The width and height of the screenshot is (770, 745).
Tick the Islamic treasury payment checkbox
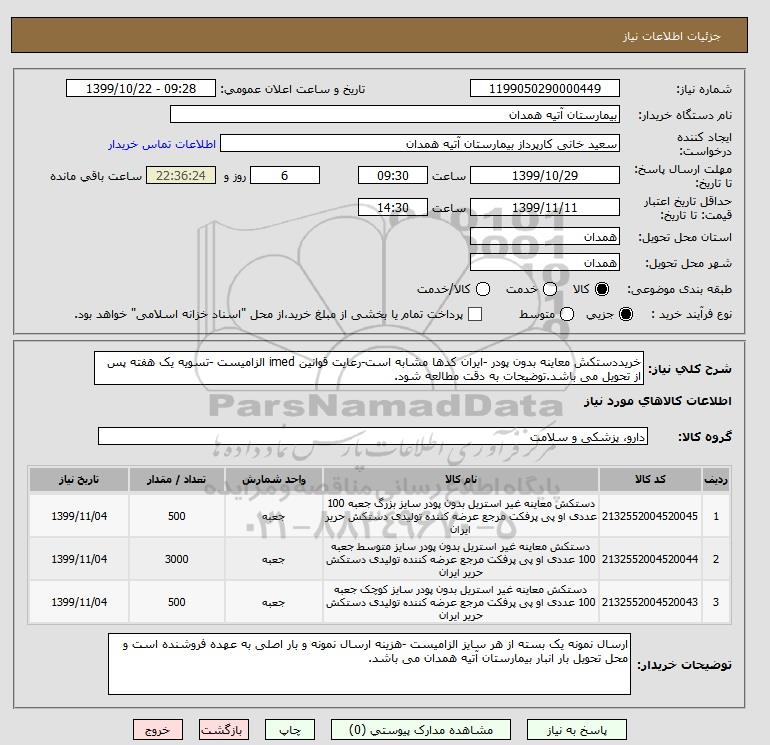(x=475, y=314)
